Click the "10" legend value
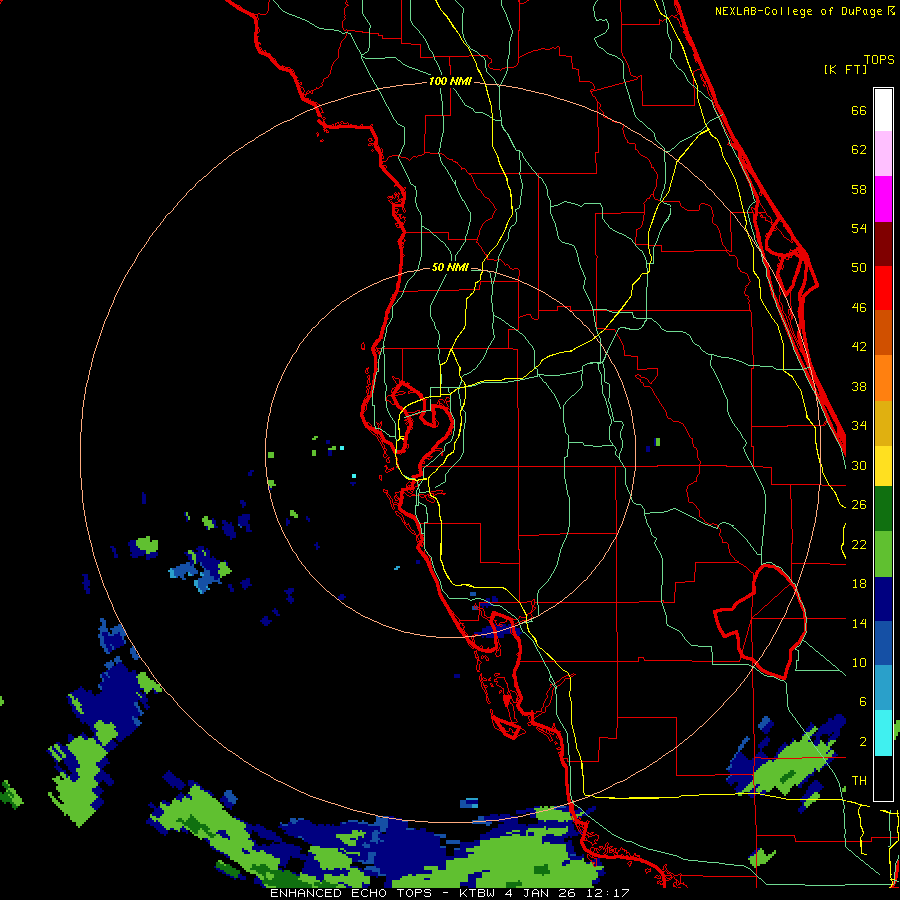 tap(859, 662)
